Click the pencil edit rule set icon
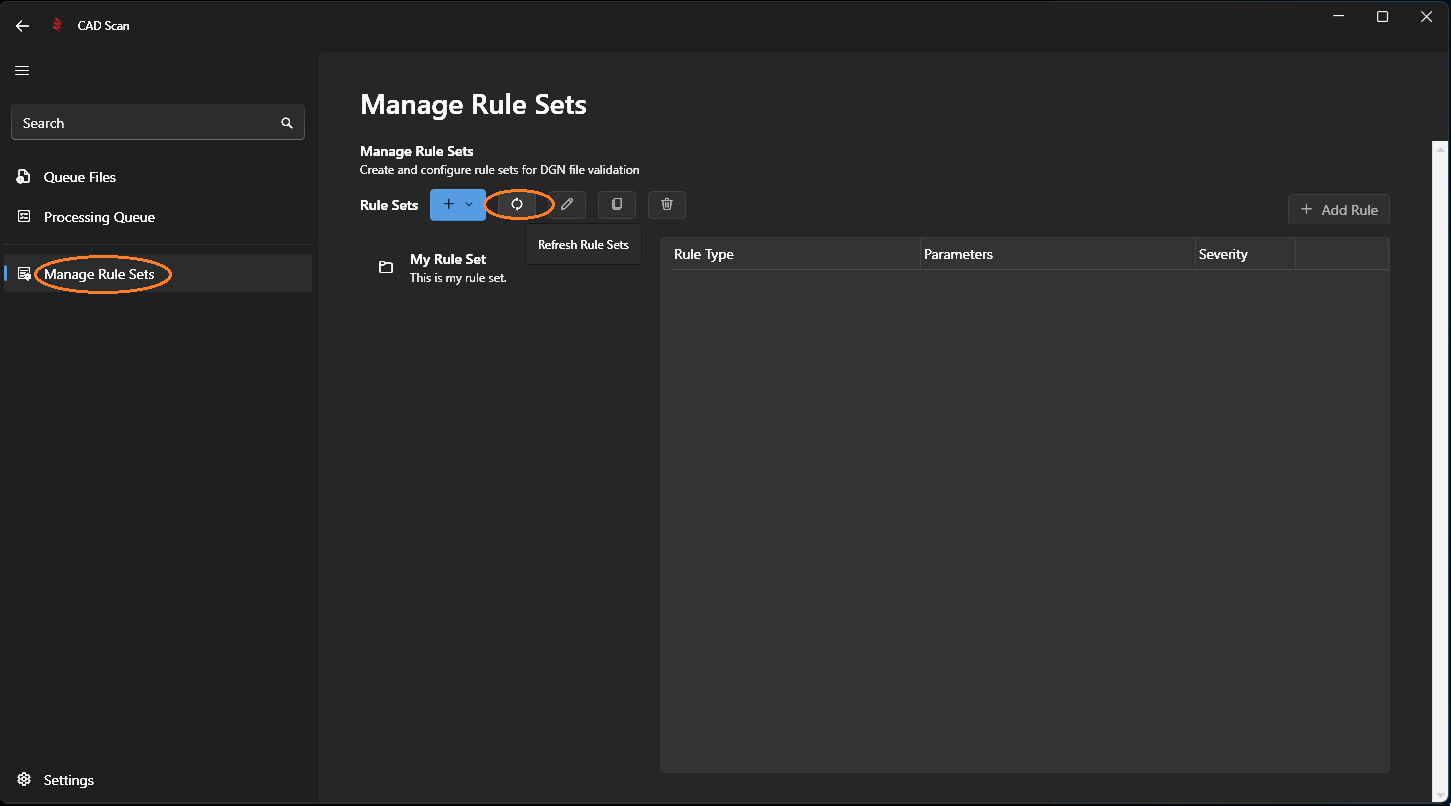 tap(567, 204)
